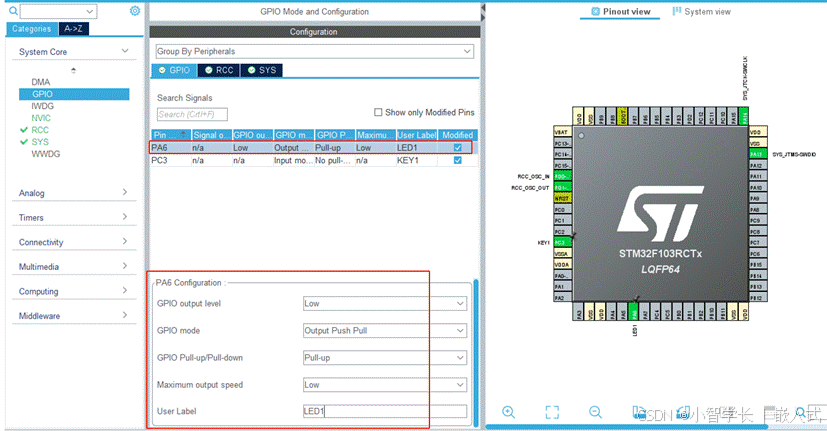Click the sort arrow above DMA
This screenshot has height=431, width=827.
pos(73,70)
